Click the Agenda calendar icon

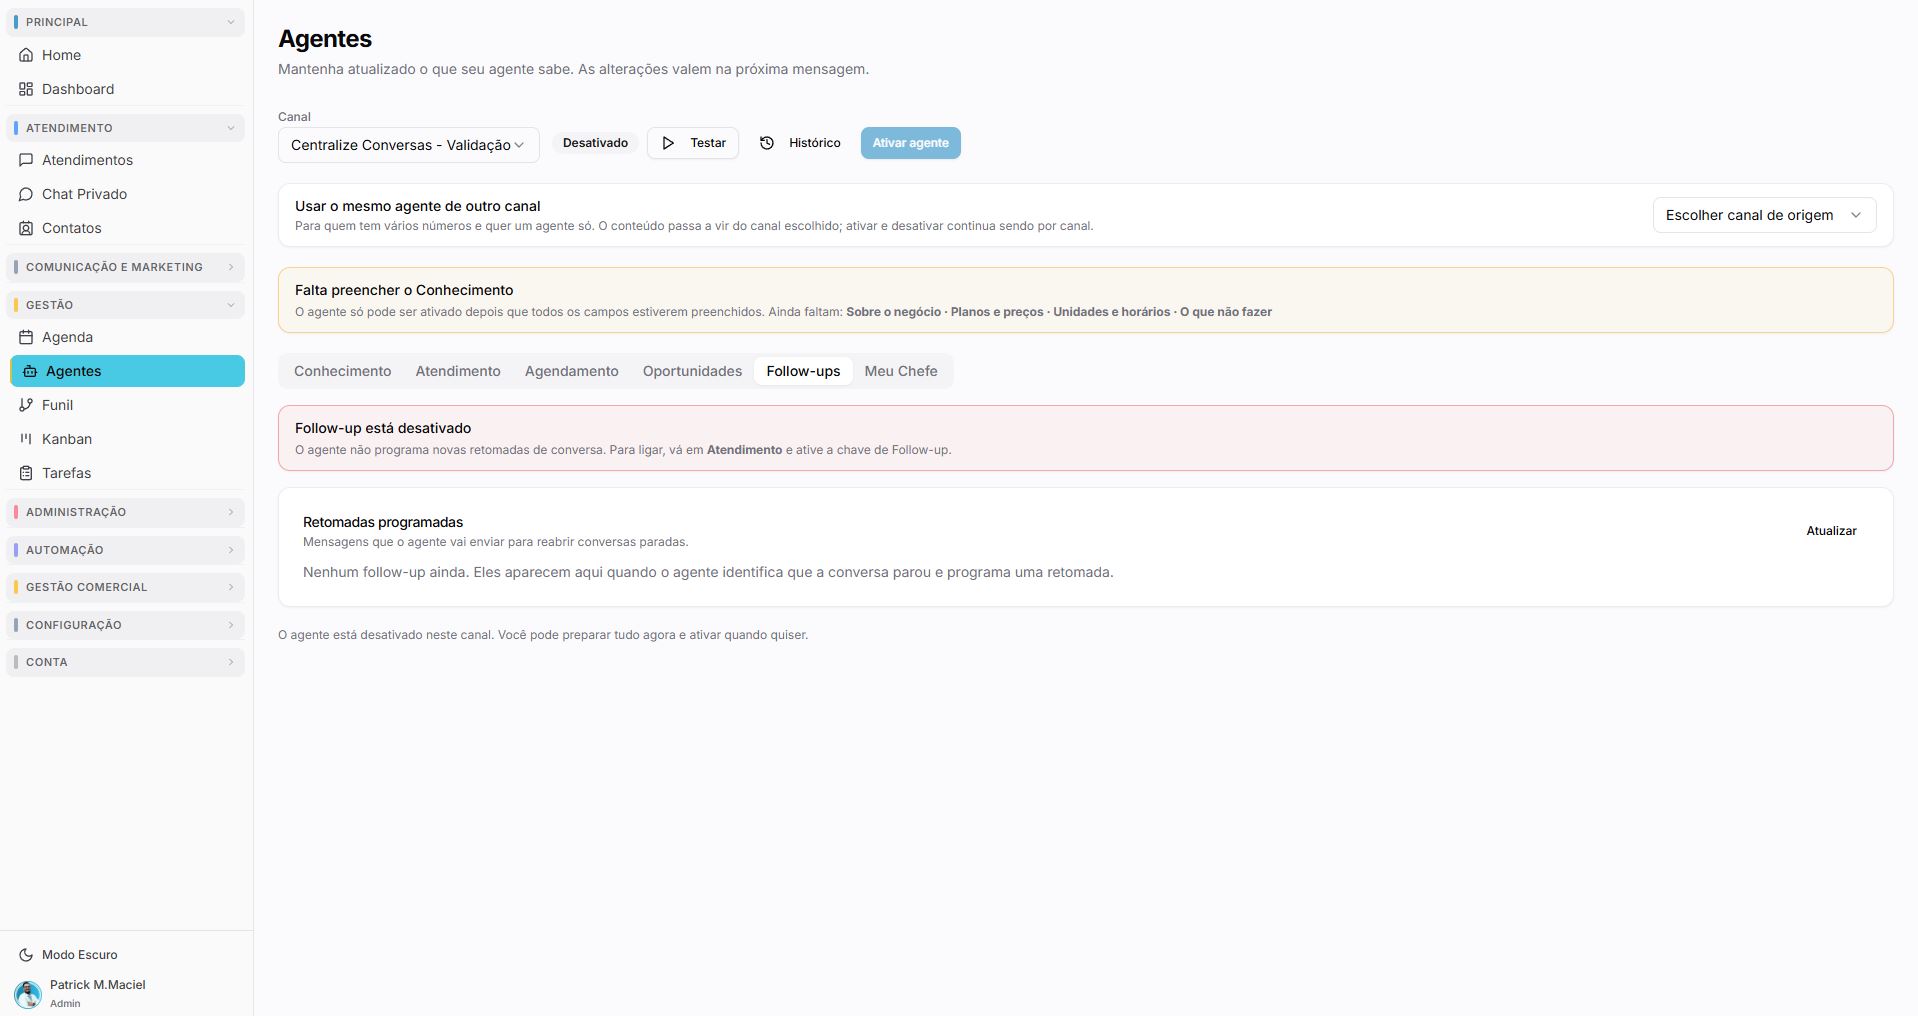[26, 337]
